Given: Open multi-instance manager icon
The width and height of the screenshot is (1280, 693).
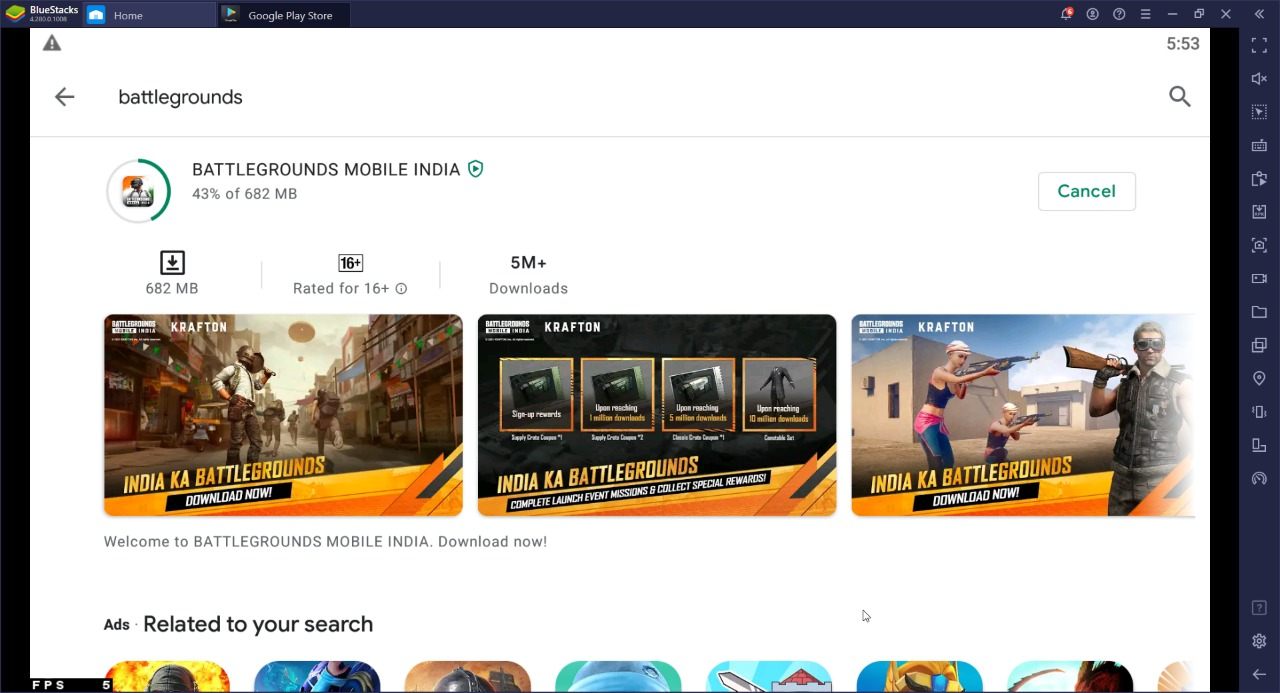Looking at the screenshot, I should pos(1259,345).
